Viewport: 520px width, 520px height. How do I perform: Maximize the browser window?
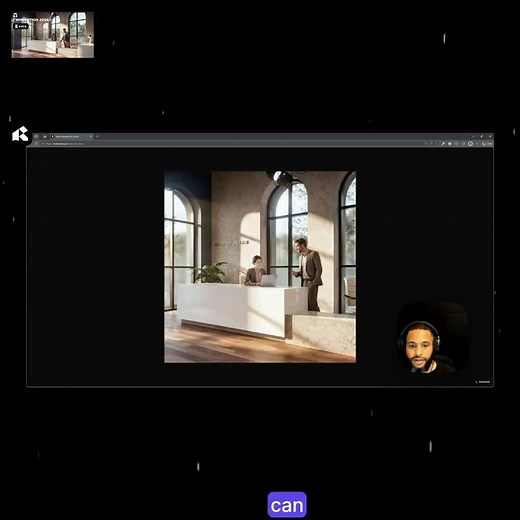481,136
